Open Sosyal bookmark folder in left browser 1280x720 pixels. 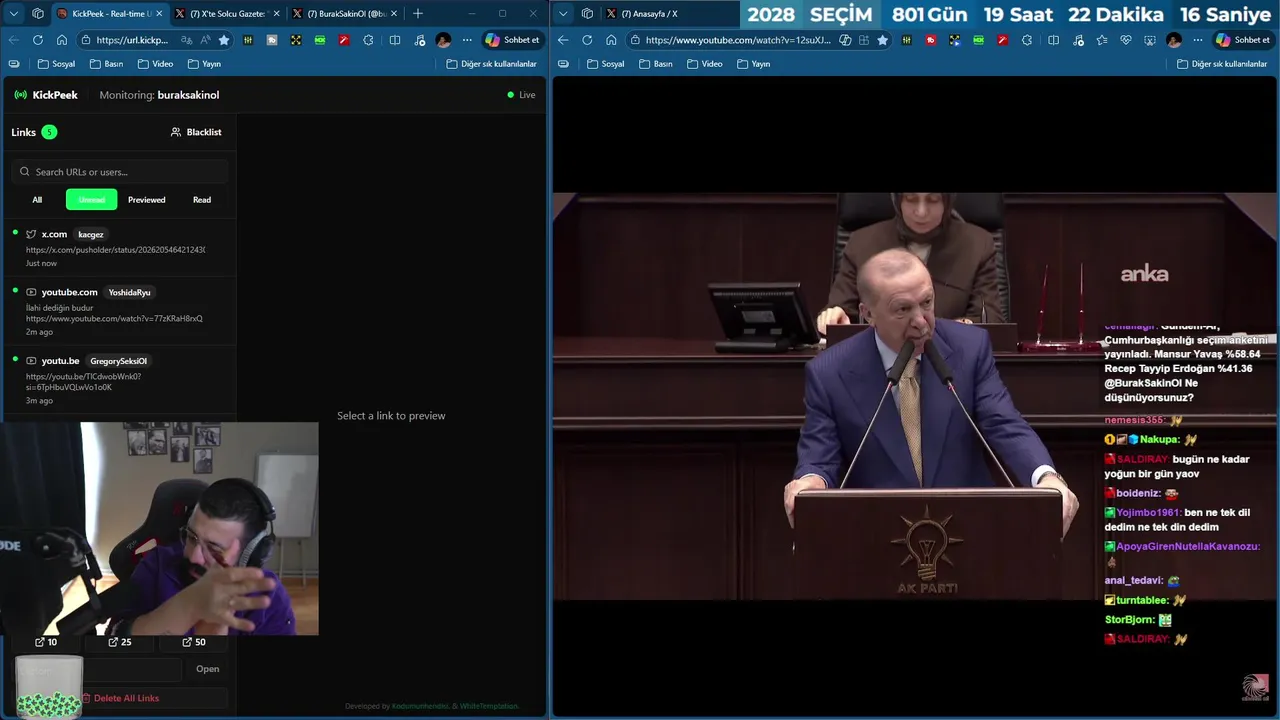56,64
